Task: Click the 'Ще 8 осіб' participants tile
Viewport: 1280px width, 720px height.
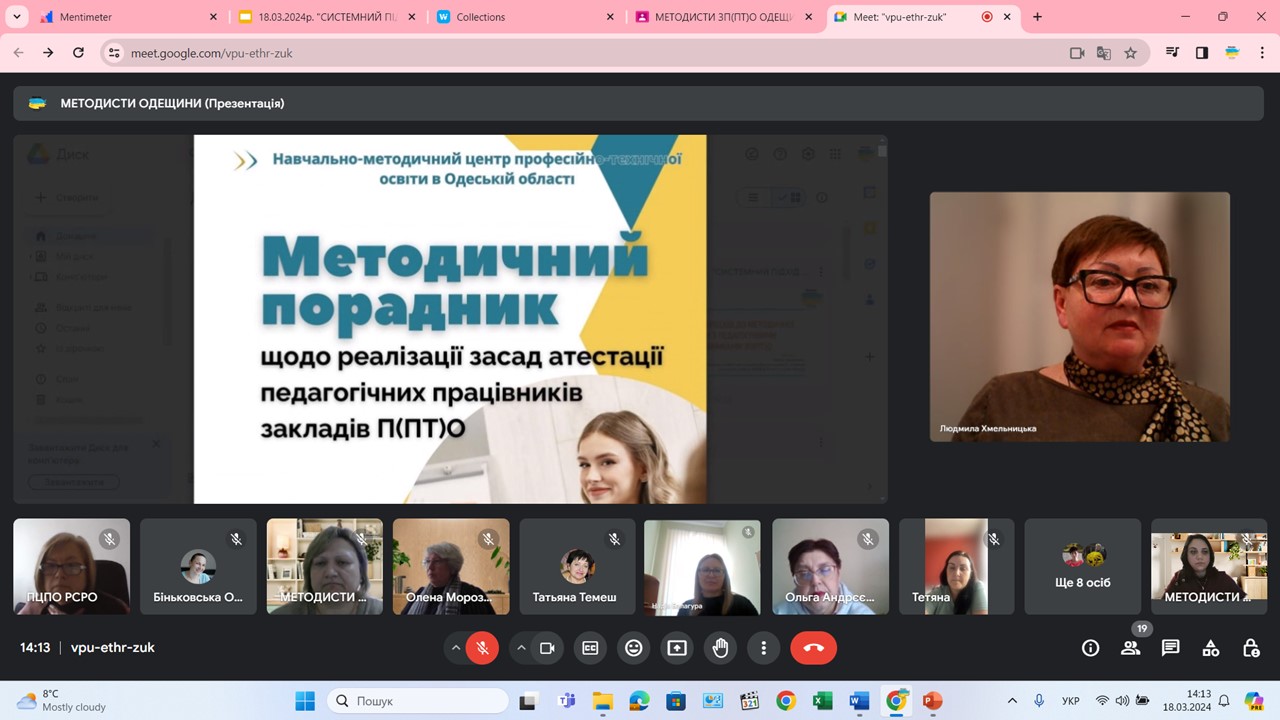Action: pyautogui.click(x=1083, y=566)
